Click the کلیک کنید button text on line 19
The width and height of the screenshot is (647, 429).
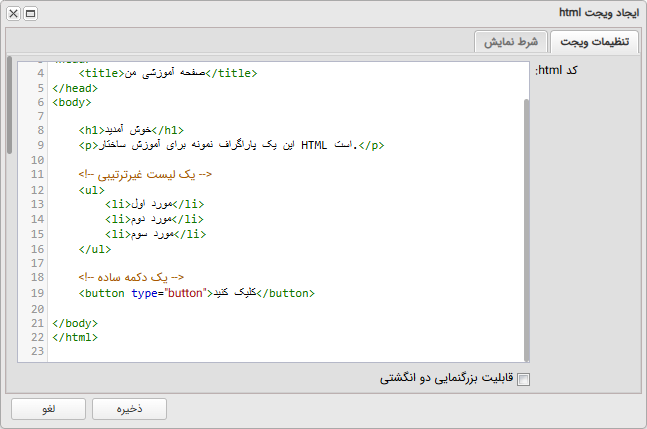coord(234,292)
